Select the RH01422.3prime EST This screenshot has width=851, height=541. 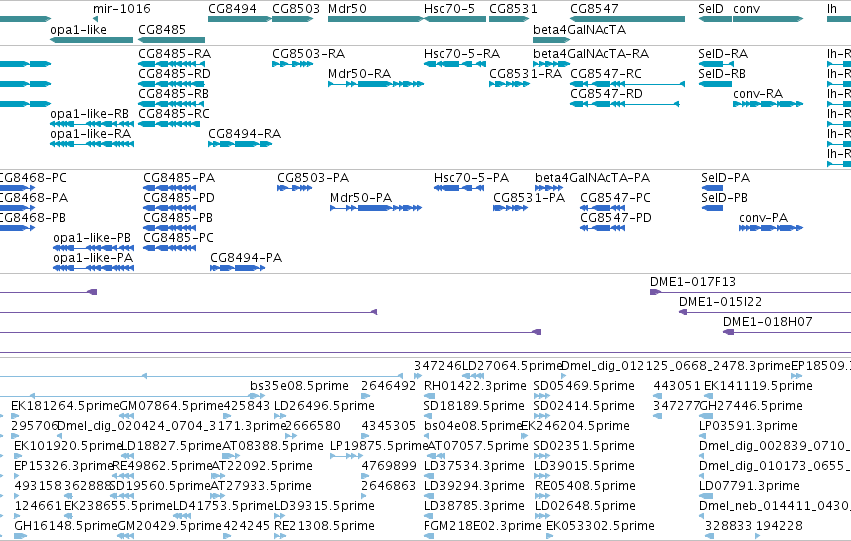[429, 396]
